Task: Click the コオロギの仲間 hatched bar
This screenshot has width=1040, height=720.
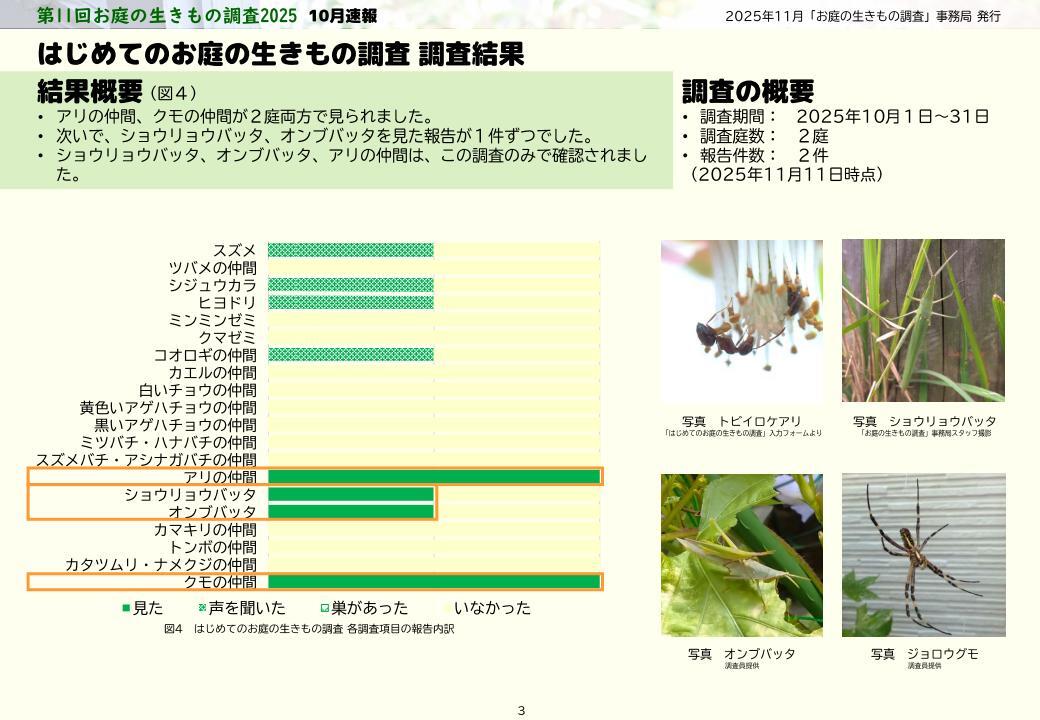Action: (x=351, y=355)
